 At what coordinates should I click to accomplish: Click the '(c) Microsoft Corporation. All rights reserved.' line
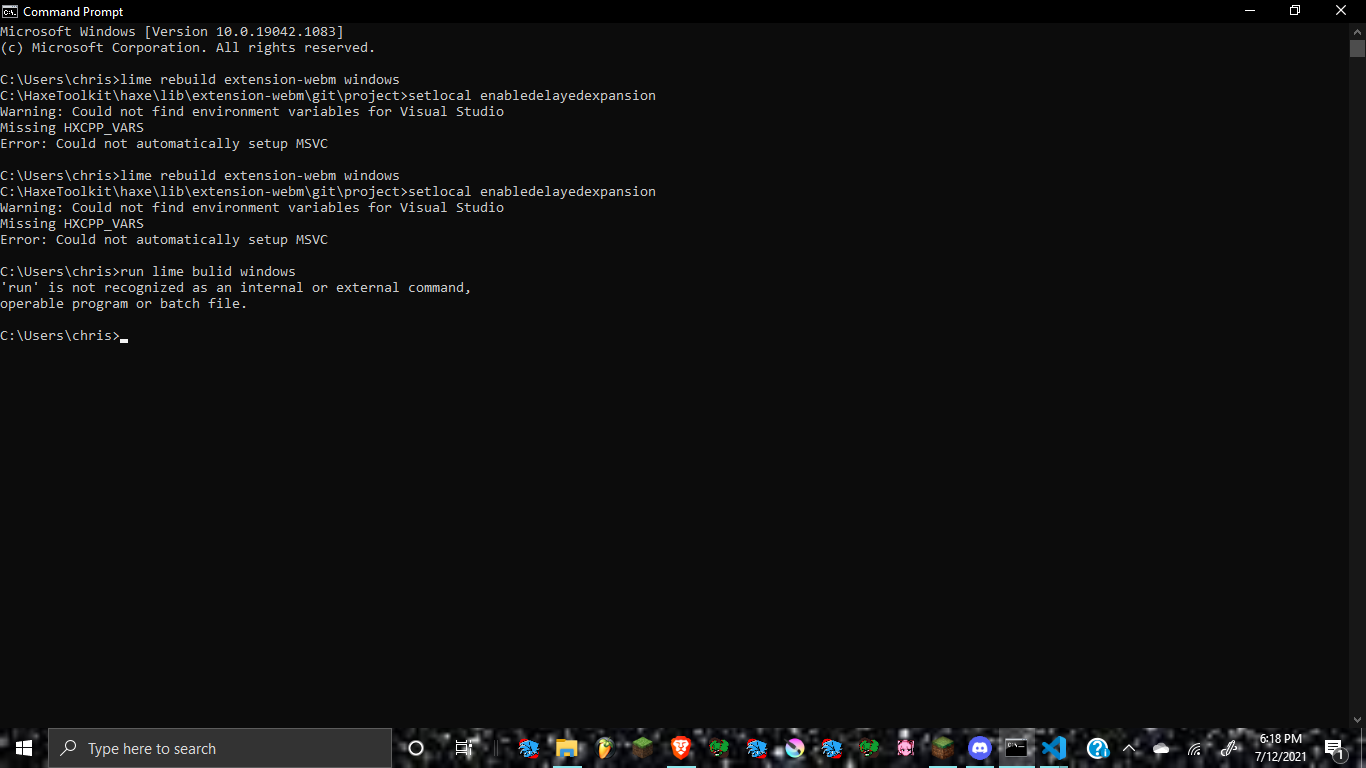188,48
